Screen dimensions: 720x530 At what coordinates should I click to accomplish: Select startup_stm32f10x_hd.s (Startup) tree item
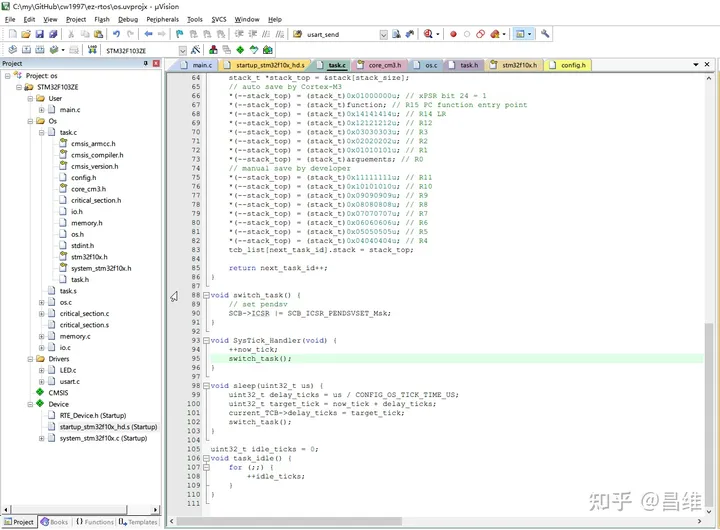pyautogui.click(x=108, y=427)
